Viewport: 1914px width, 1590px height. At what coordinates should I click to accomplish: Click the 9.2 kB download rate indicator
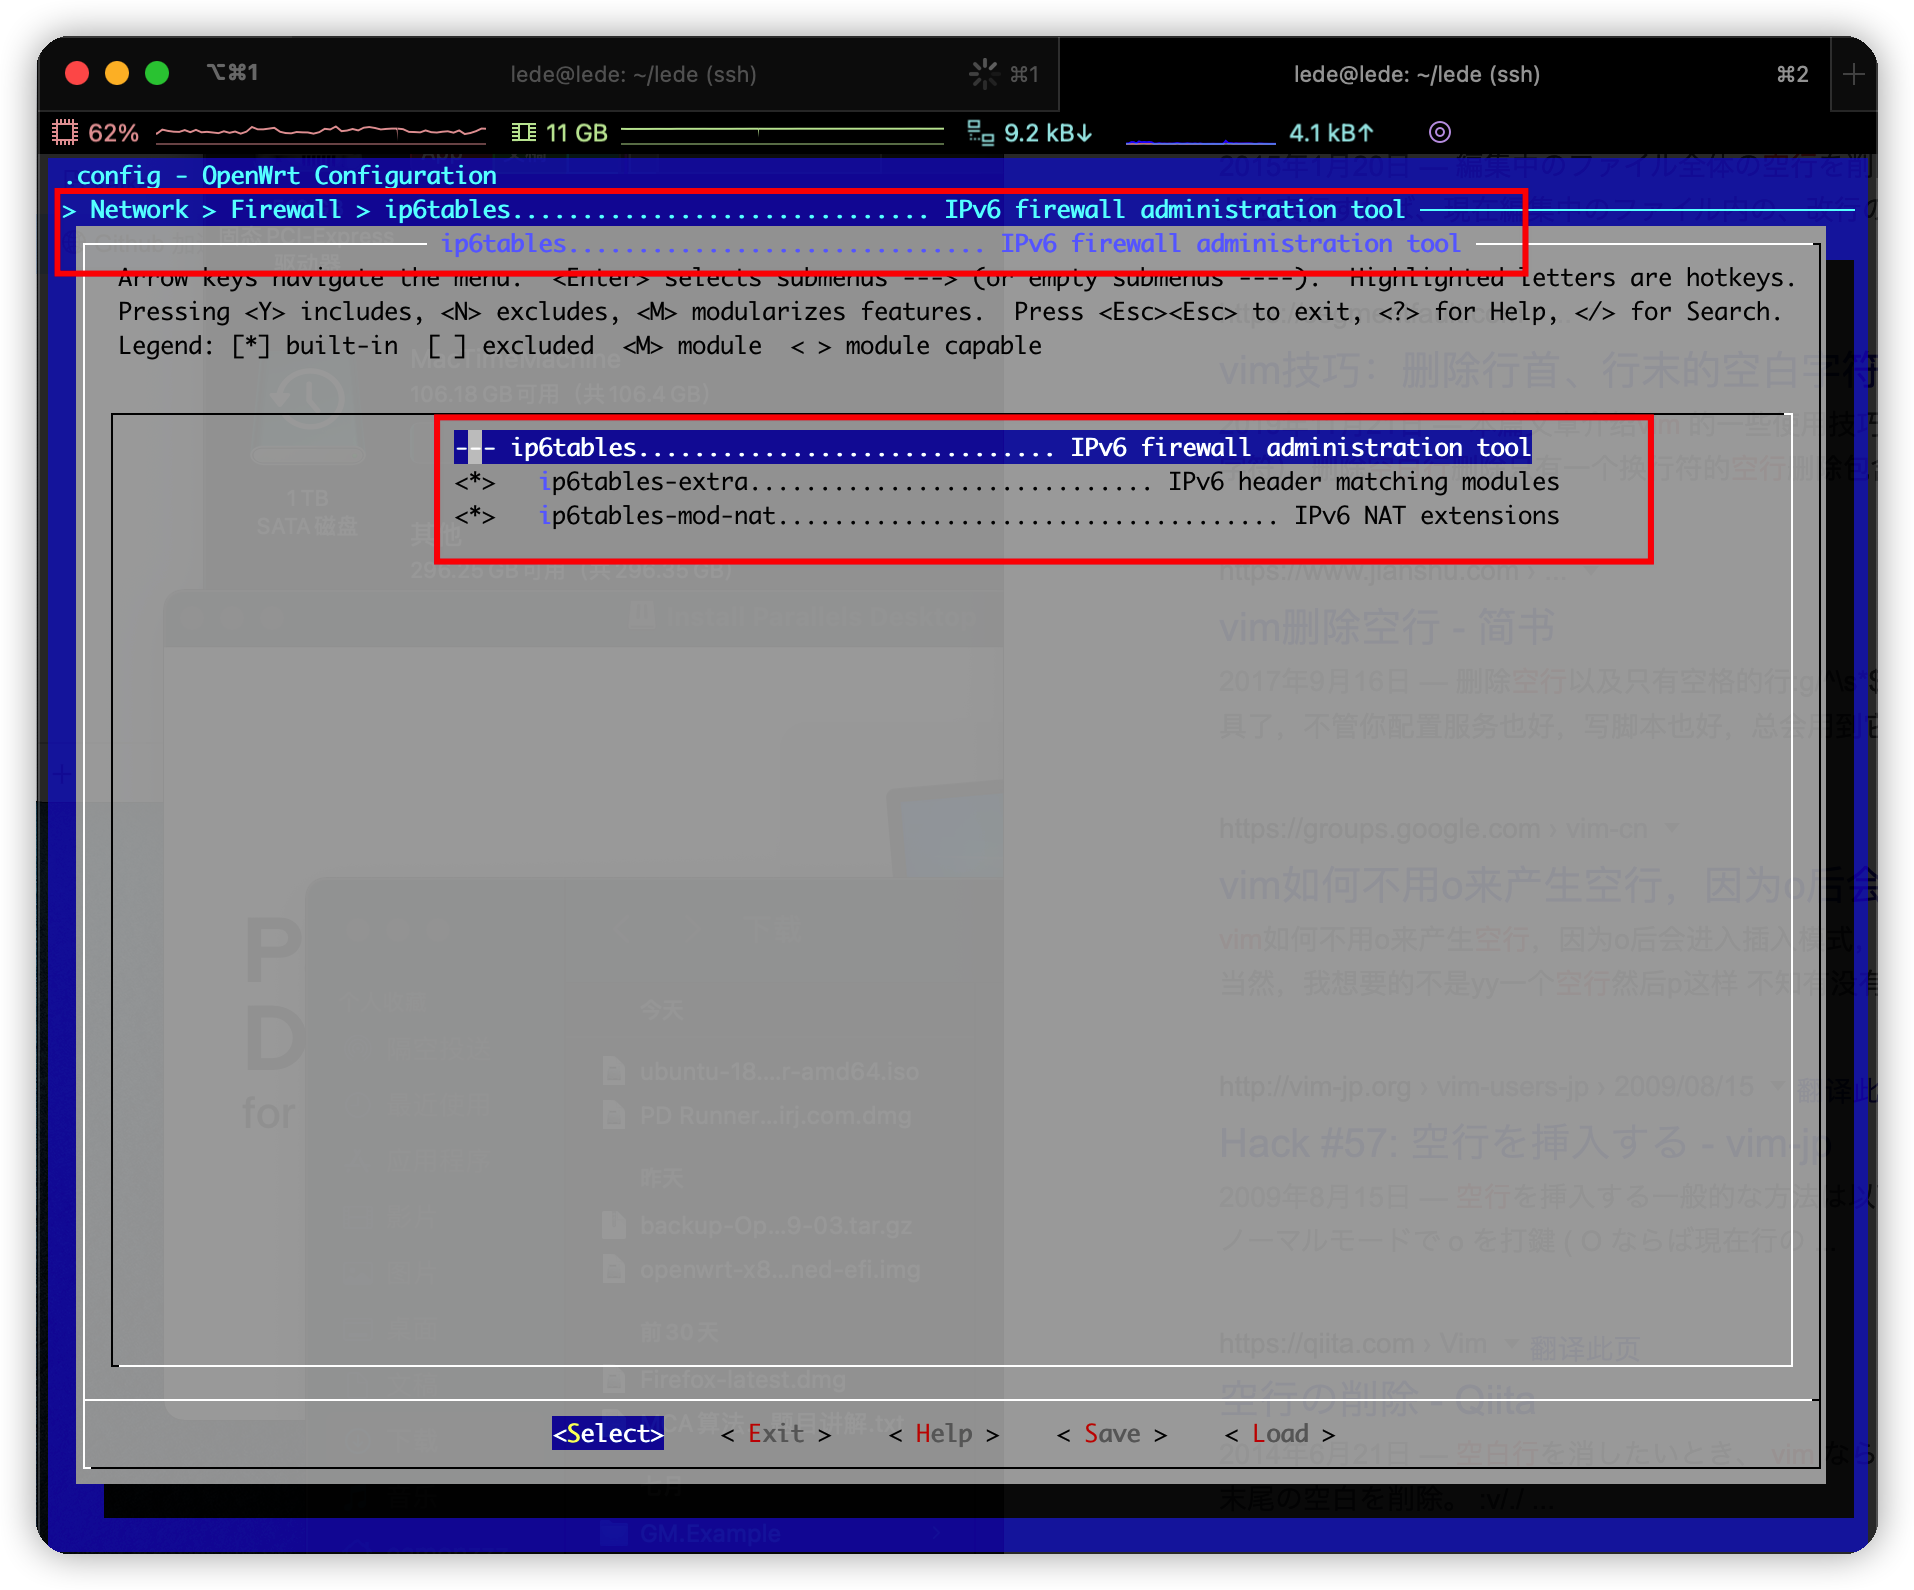1030,132
